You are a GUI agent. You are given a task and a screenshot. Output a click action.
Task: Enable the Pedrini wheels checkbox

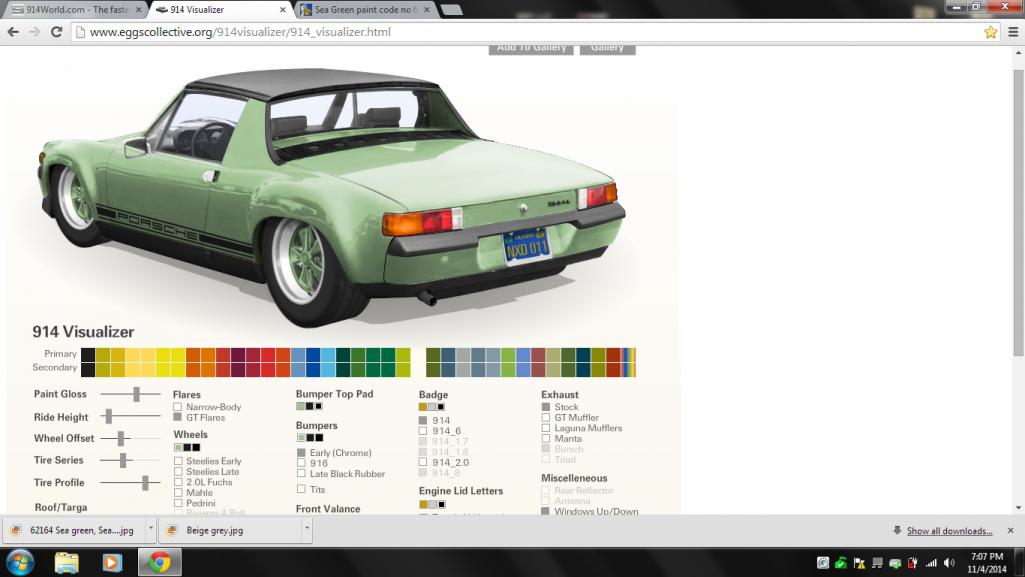[x=178, y=503]
